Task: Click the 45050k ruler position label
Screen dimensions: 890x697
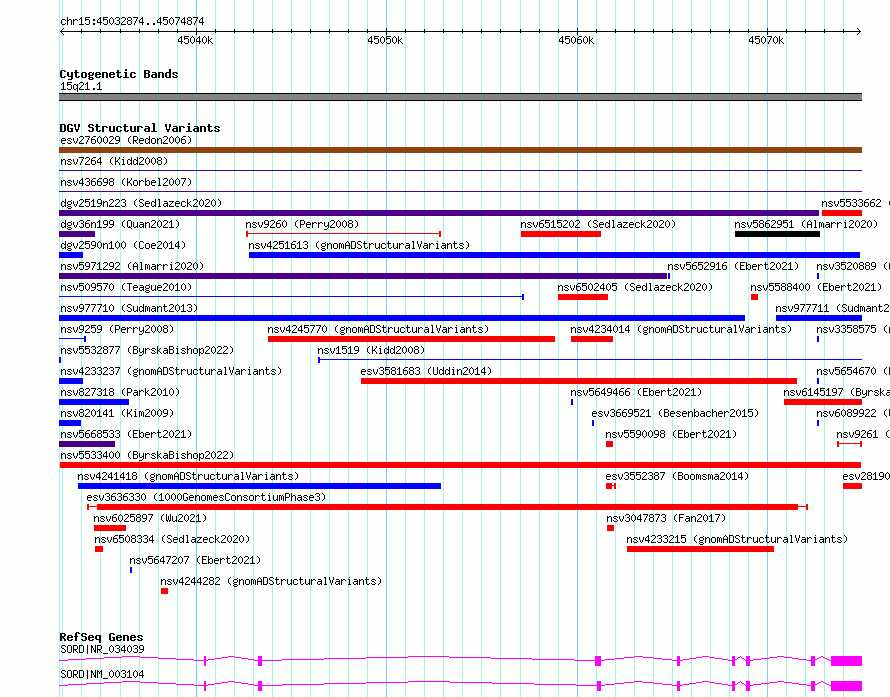Action: [x=385, y=40]
